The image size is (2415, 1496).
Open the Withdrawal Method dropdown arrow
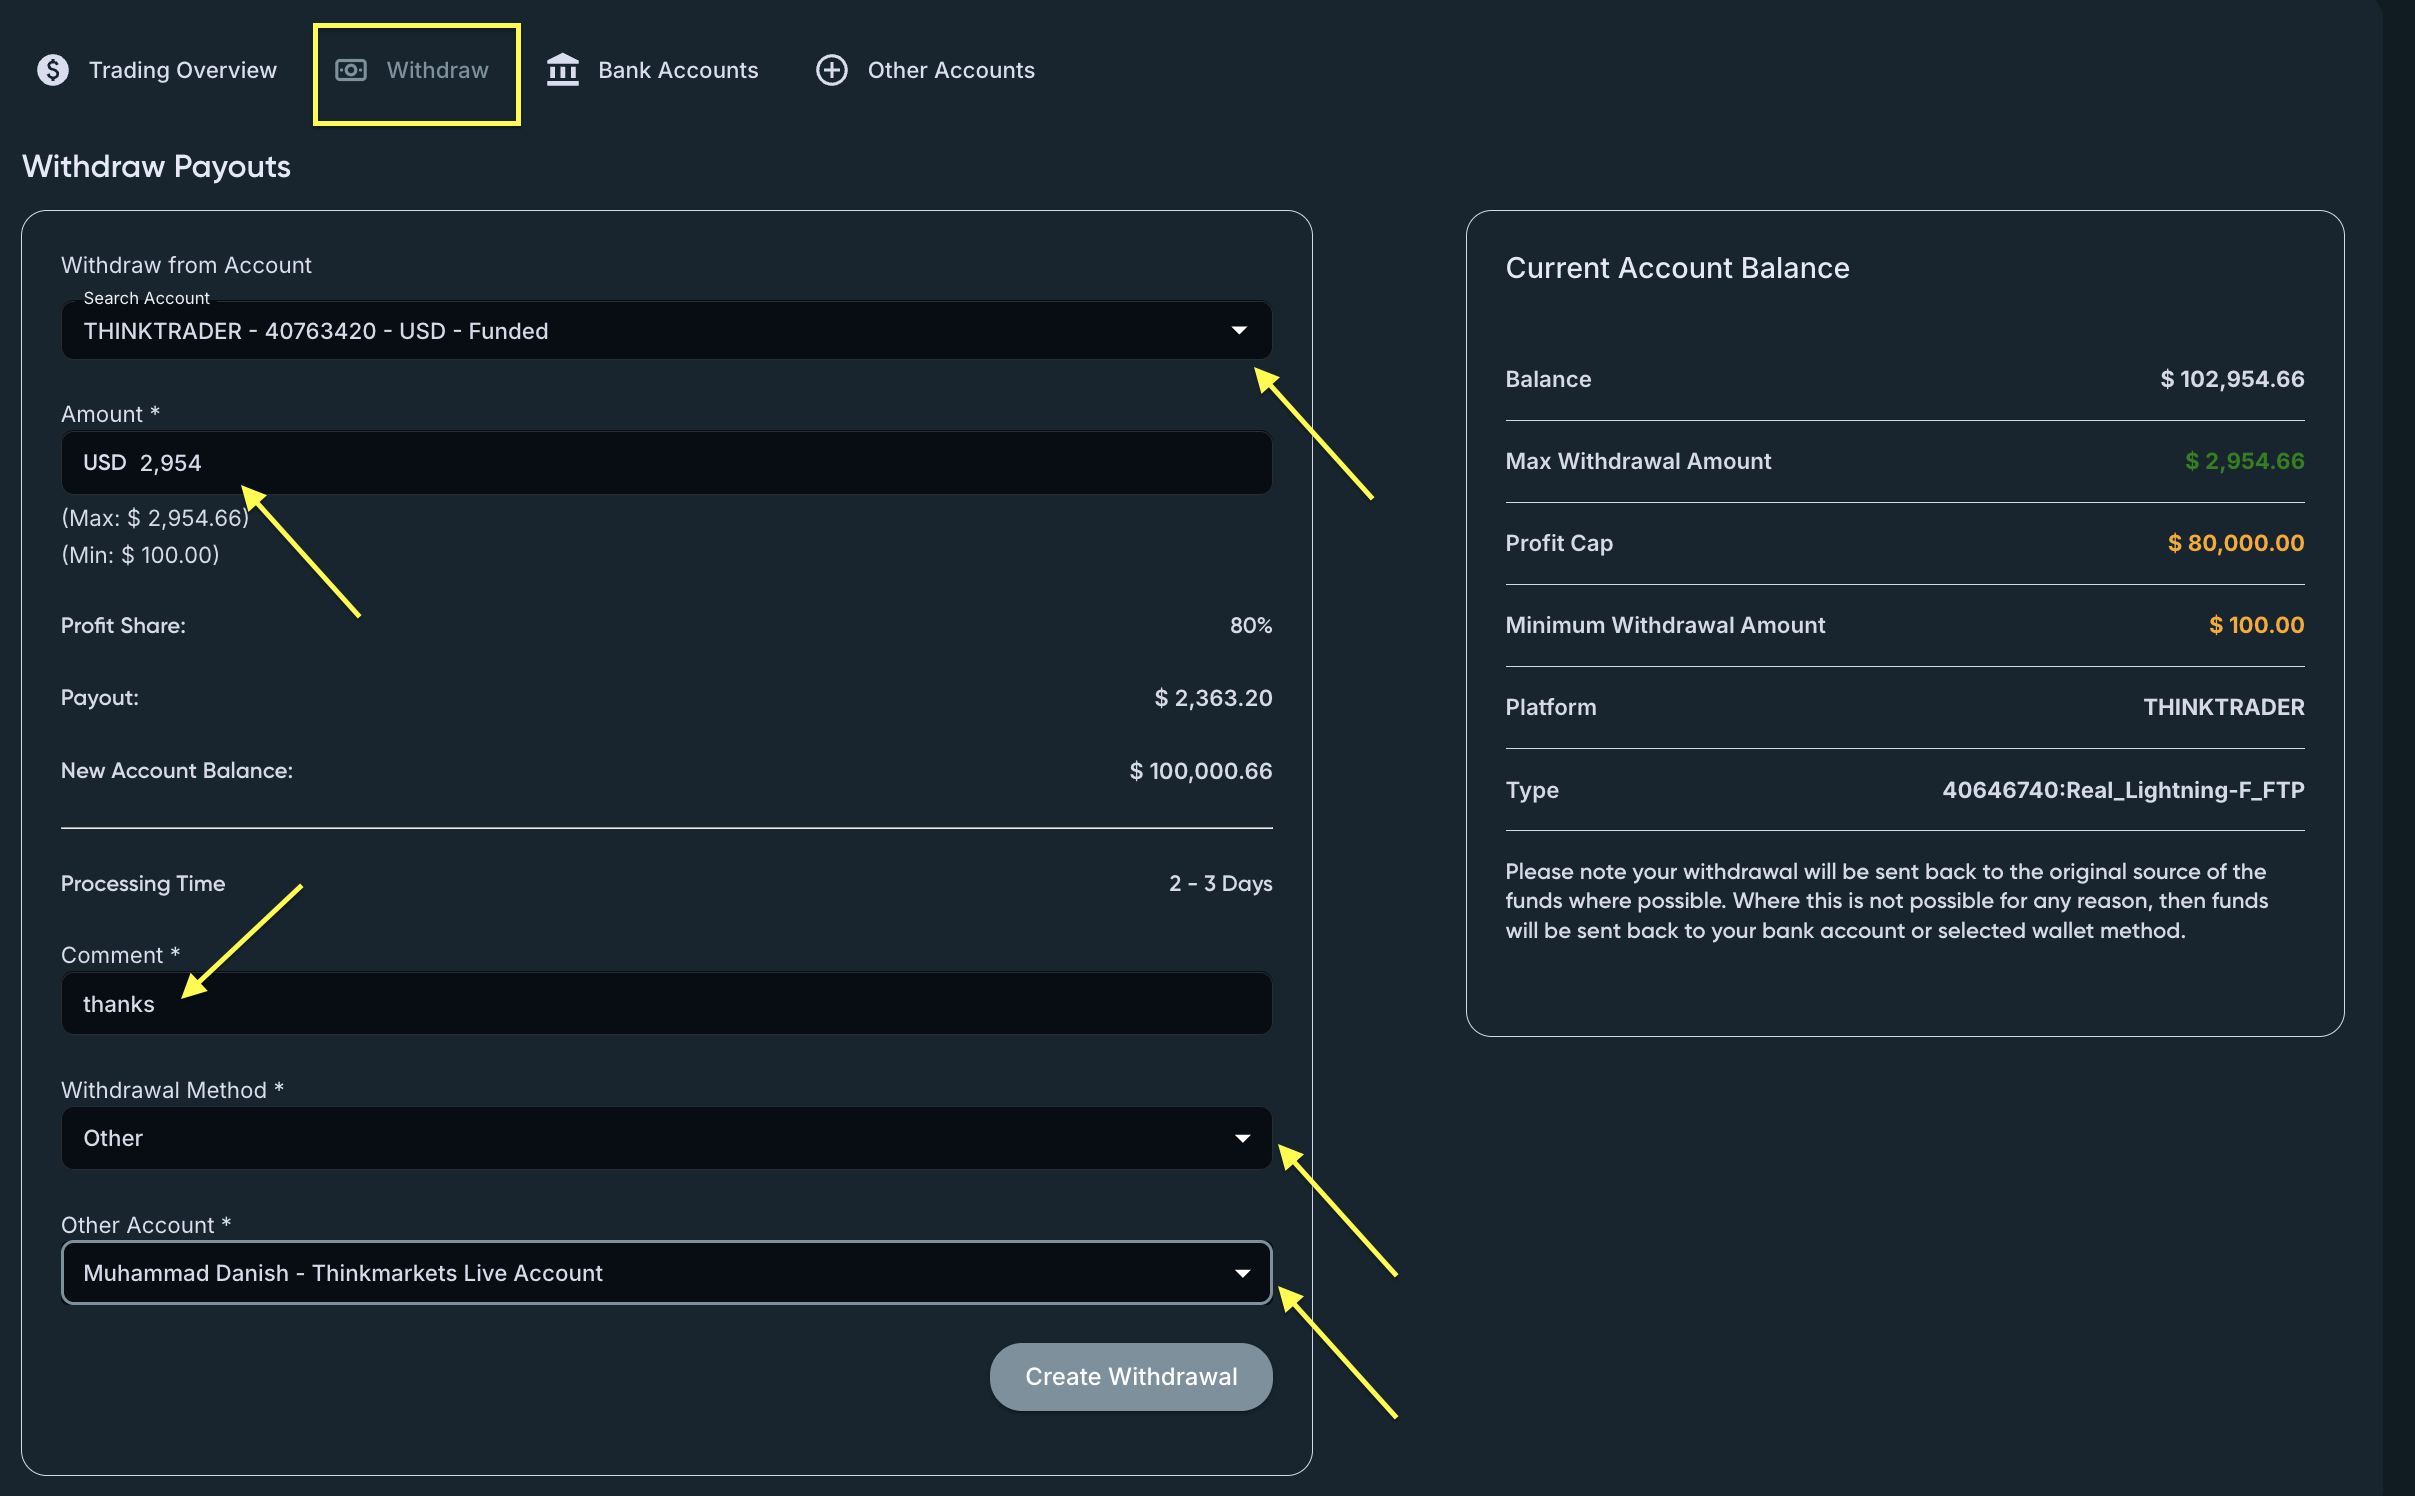coord(1242,1139)
